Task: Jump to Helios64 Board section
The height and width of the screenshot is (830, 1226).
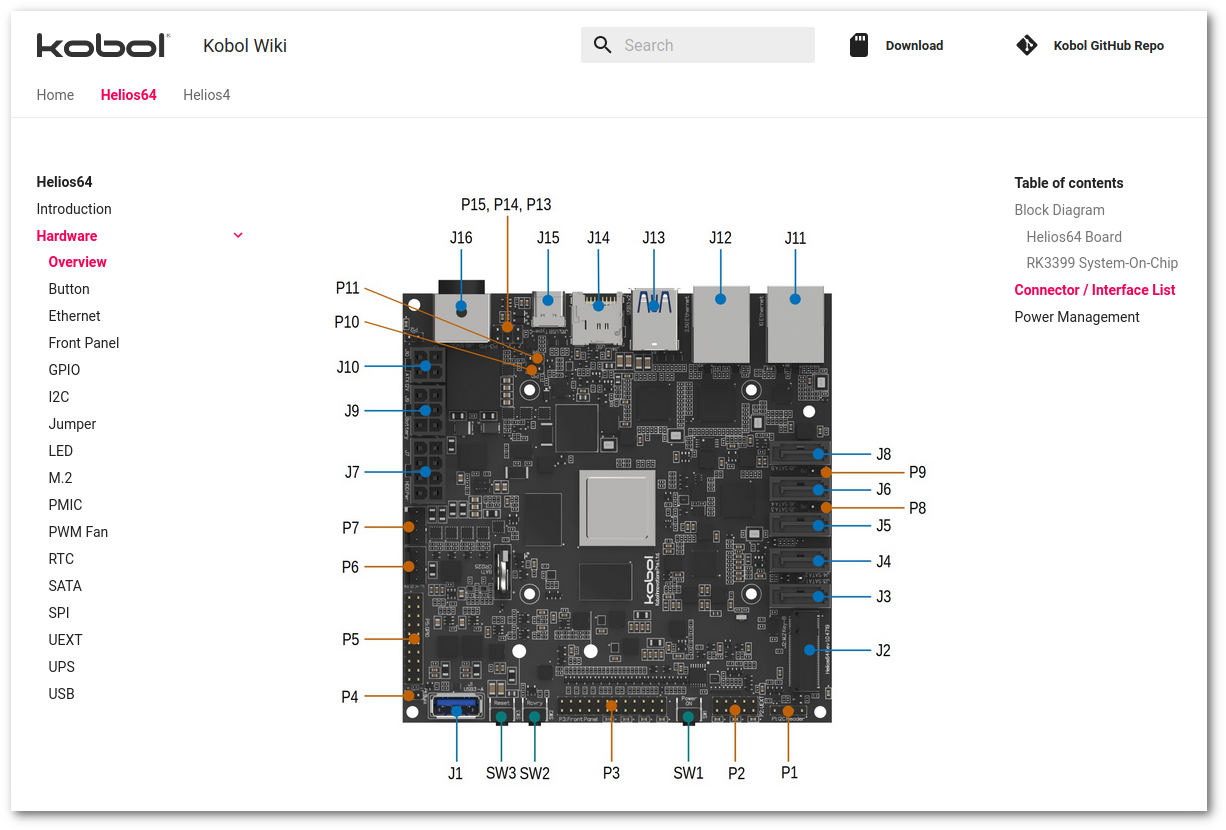Action: click(x=1075, y=237)
